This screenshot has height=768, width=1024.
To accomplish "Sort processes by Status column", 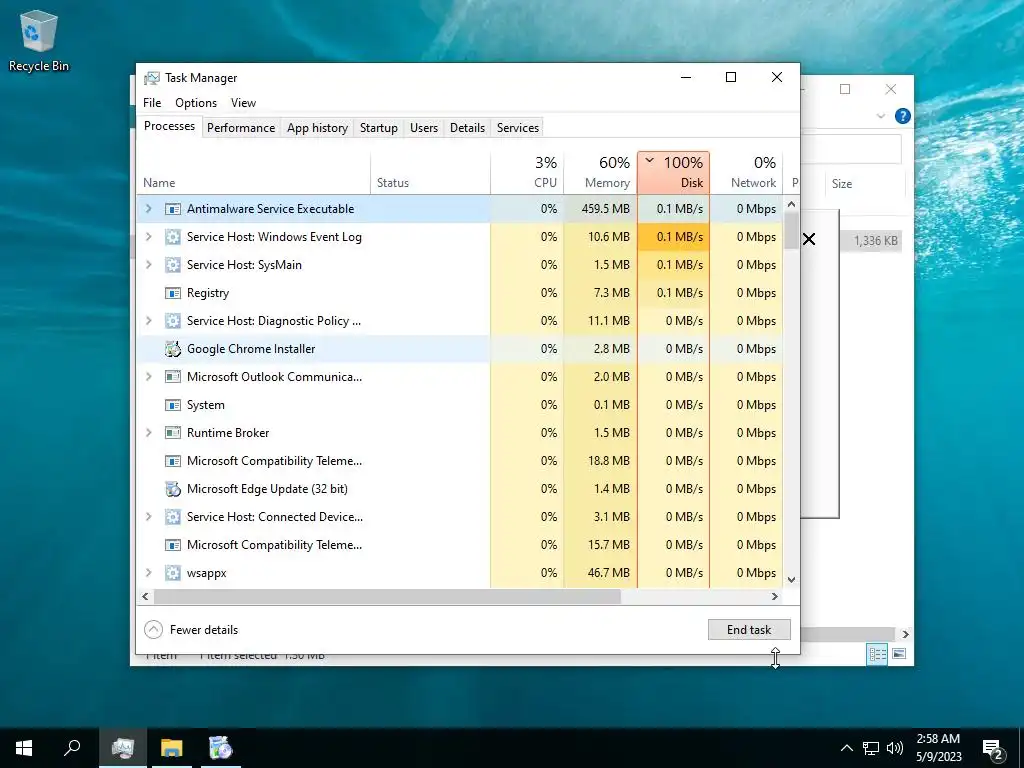I will pos(430,173).
